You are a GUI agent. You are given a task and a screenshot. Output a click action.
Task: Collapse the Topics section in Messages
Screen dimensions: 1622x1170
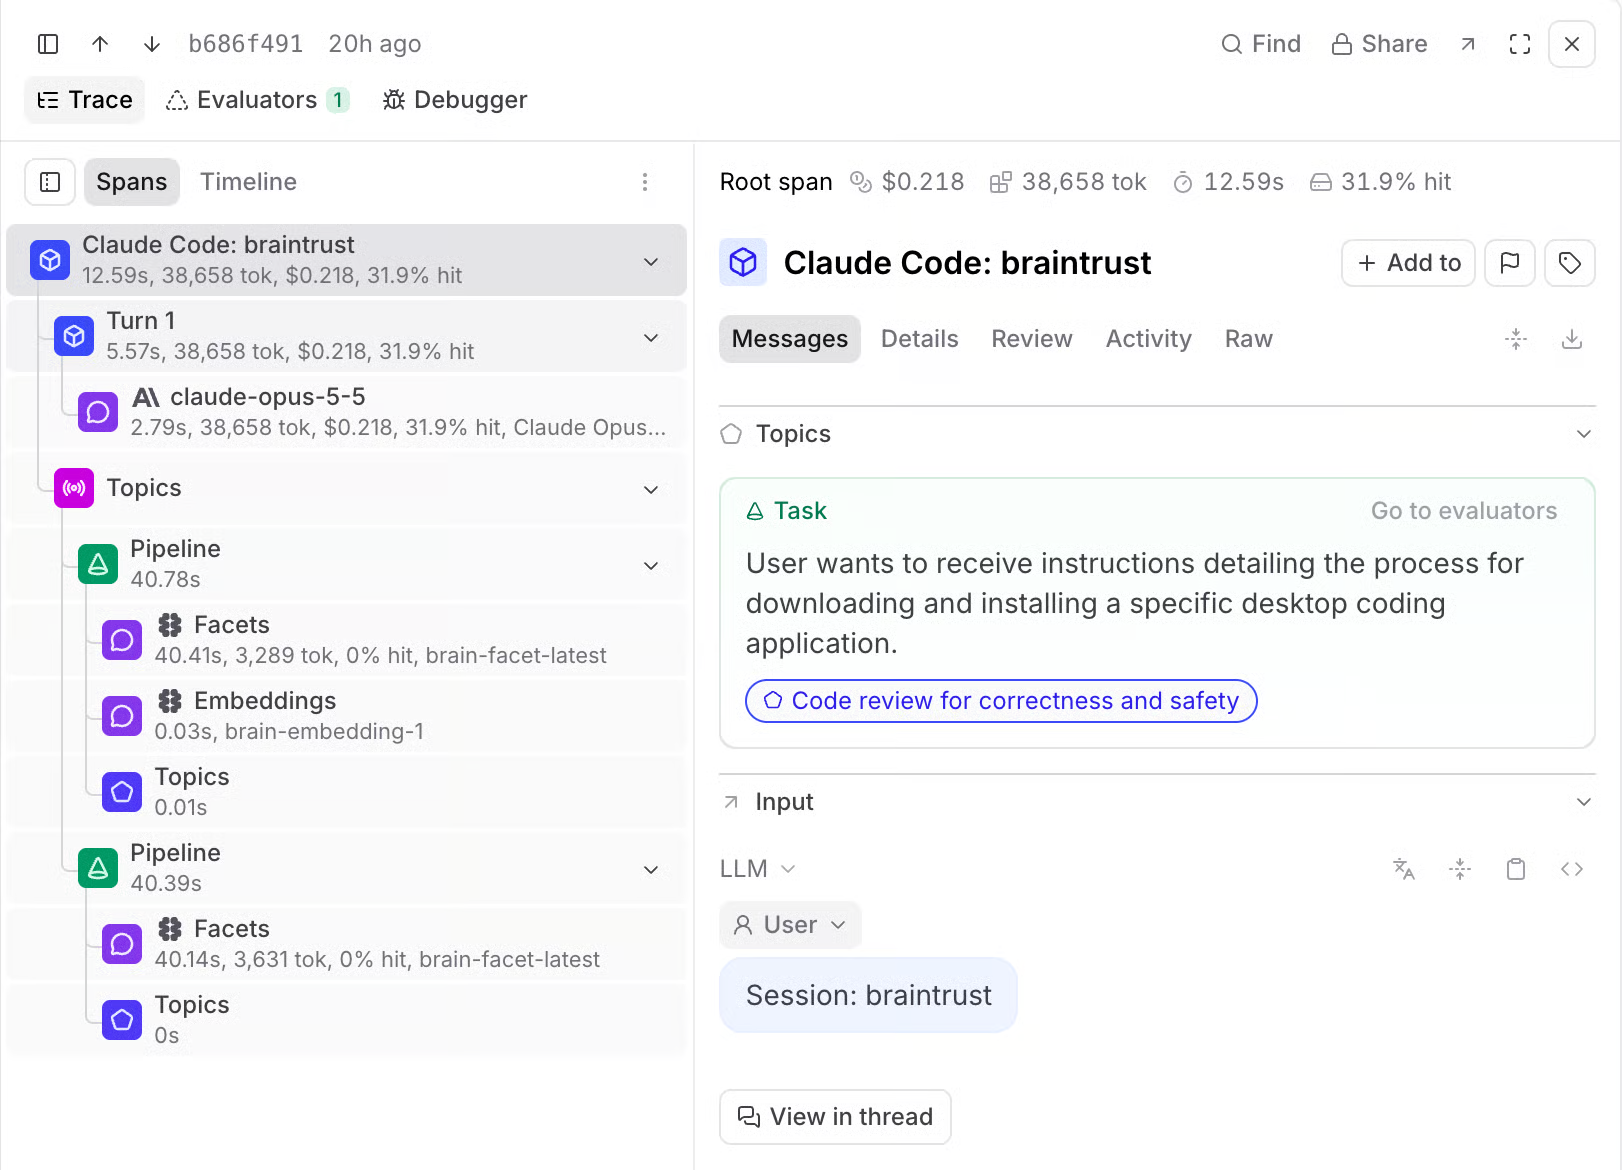coord(1583,434)
